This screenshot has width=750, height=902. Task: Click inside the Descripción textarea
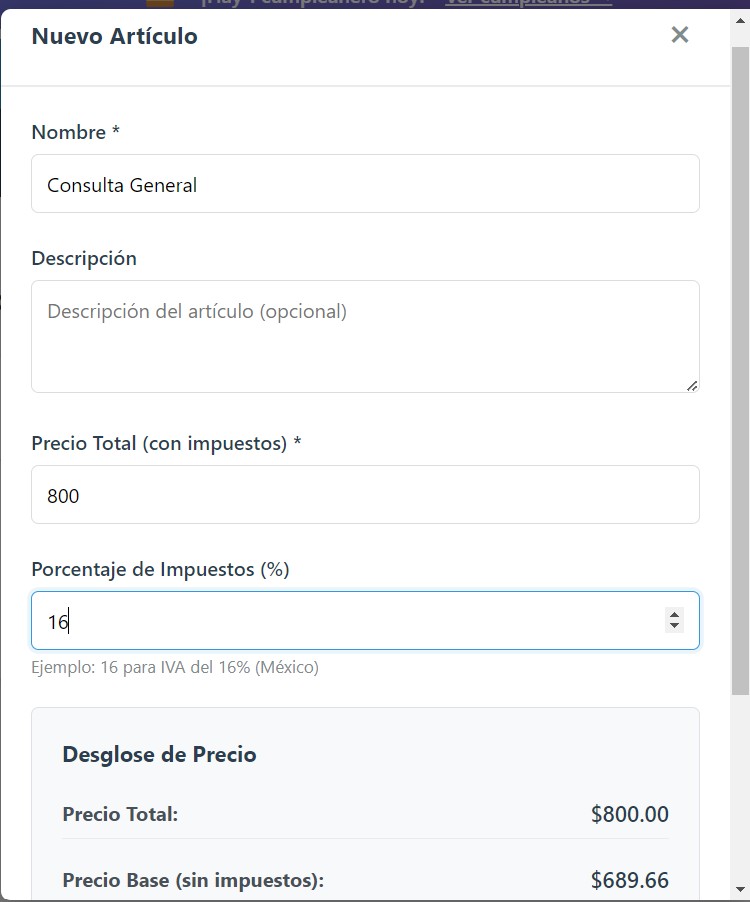pyautogui.click(x=365, y=335)
